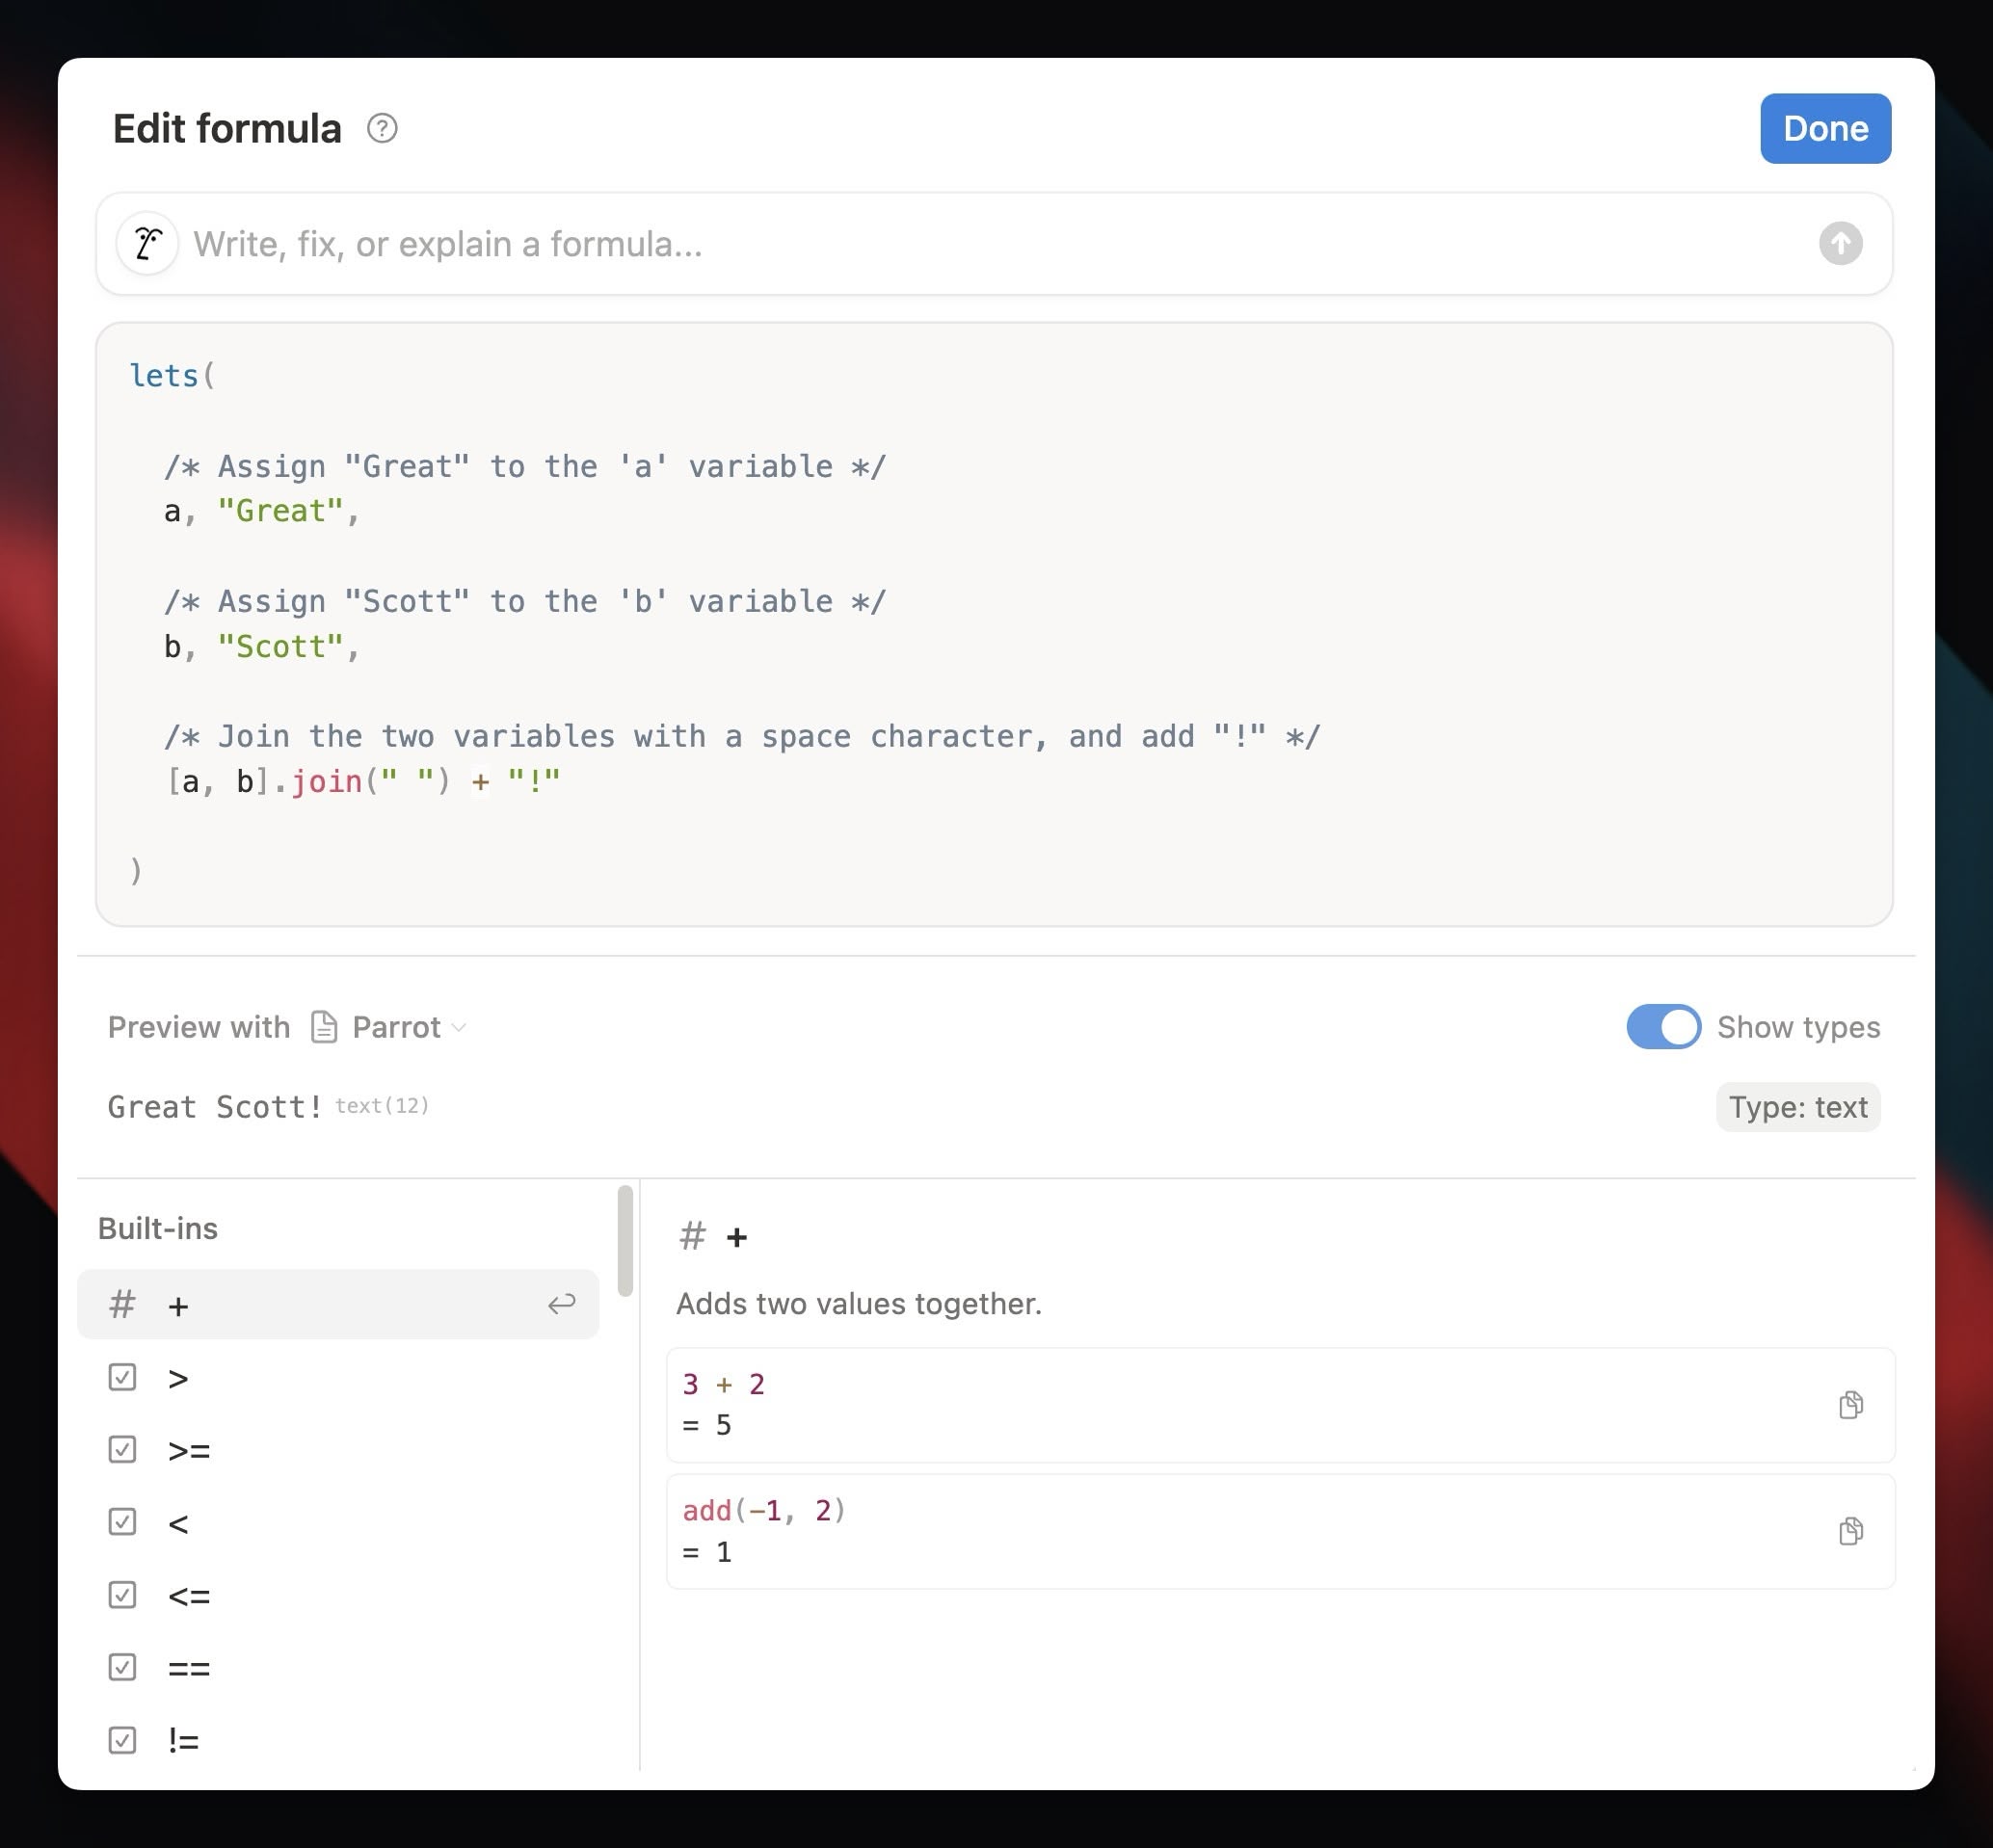Viewport: 1993px width, 1848px height.
Task: Click the help question mark icon
Action: click(x=382, y=129)
